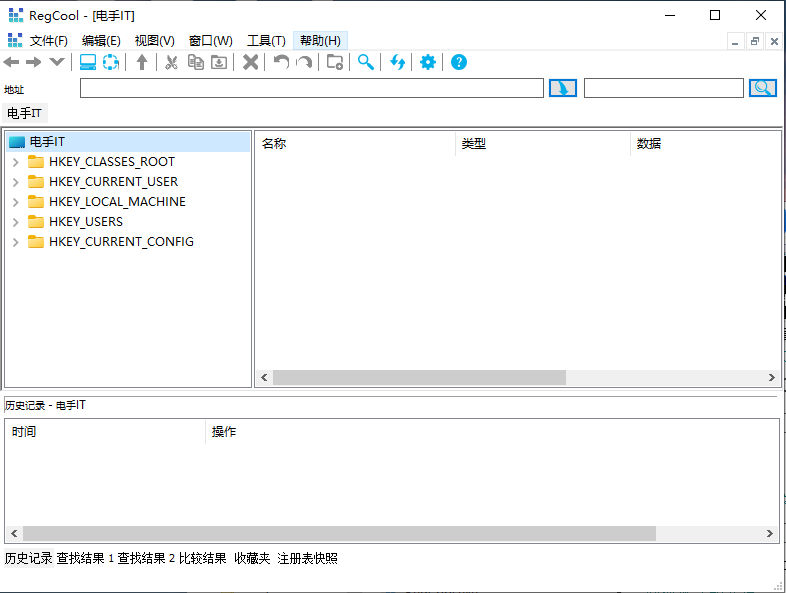Select the HKEY_CLASSES_ROOT key
This screenshot has height=593, width=786.
[112, 162]
